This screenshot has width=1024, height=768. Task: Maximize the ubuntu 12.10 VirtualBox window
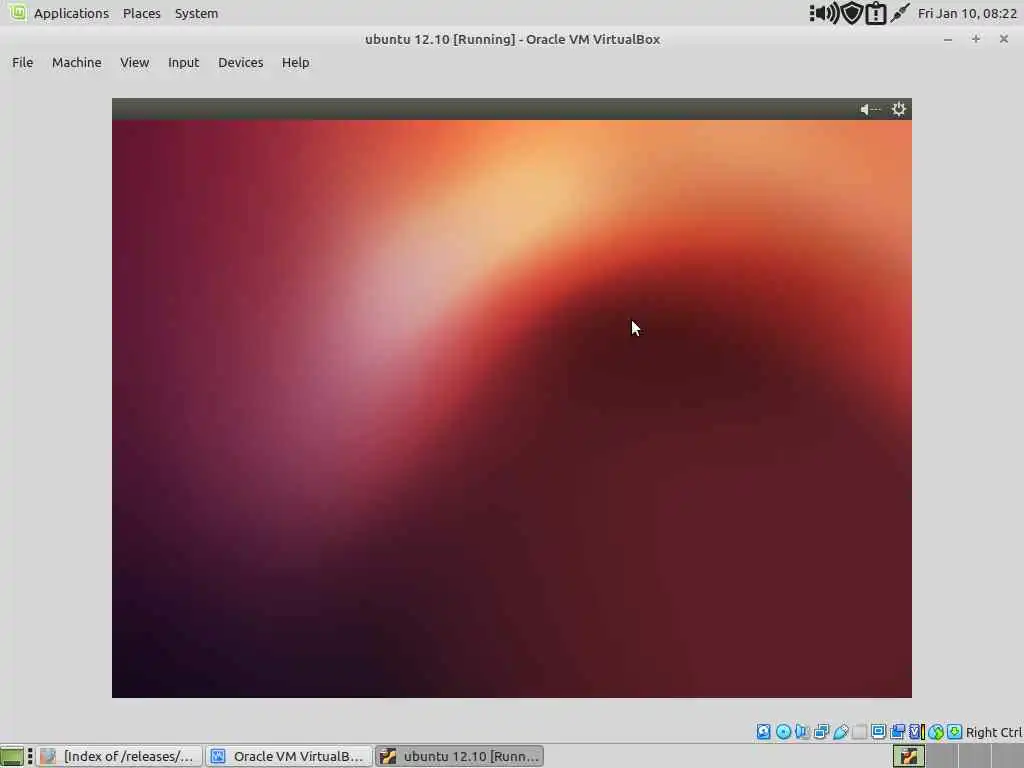pos(976,39)
